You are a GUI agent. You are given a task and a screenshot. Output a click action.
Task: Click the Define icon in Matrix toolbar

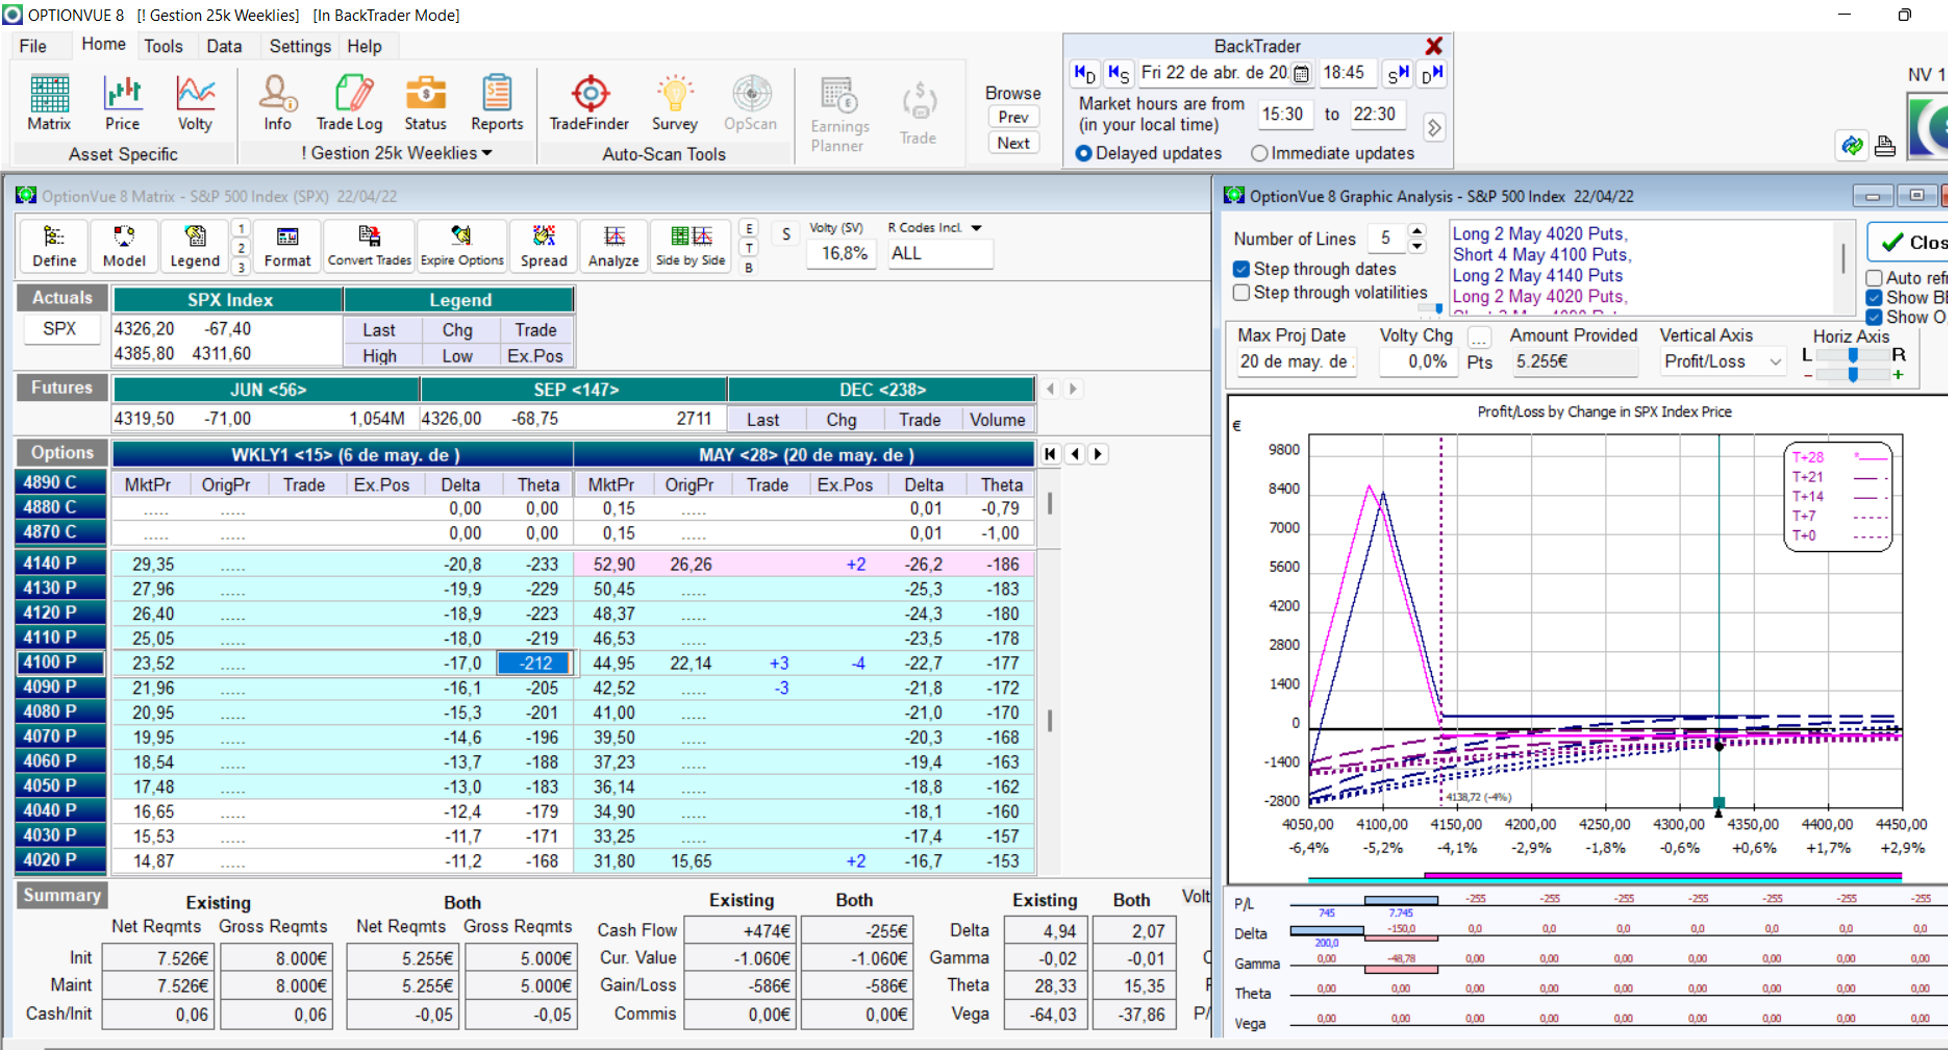[x=54, y=246]
